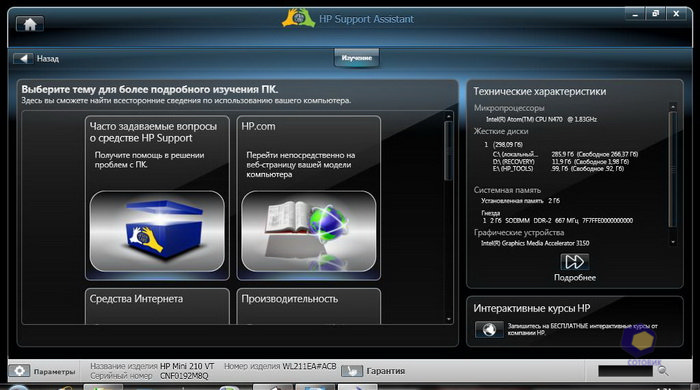Click the 'D:\ (RECOVERY)' disk row
The height and width of the screenshot is (390, 700).
[561, 162]
